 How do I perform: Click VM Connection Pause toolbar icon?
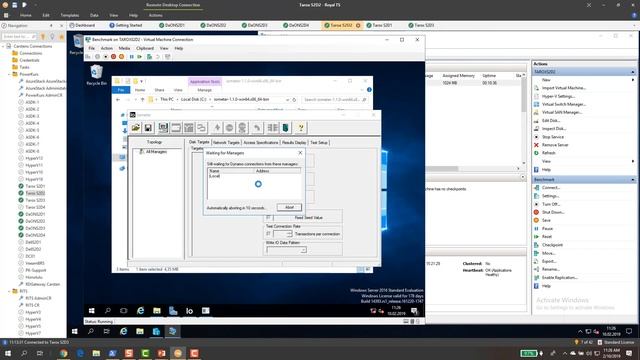(x=131, y=57)
